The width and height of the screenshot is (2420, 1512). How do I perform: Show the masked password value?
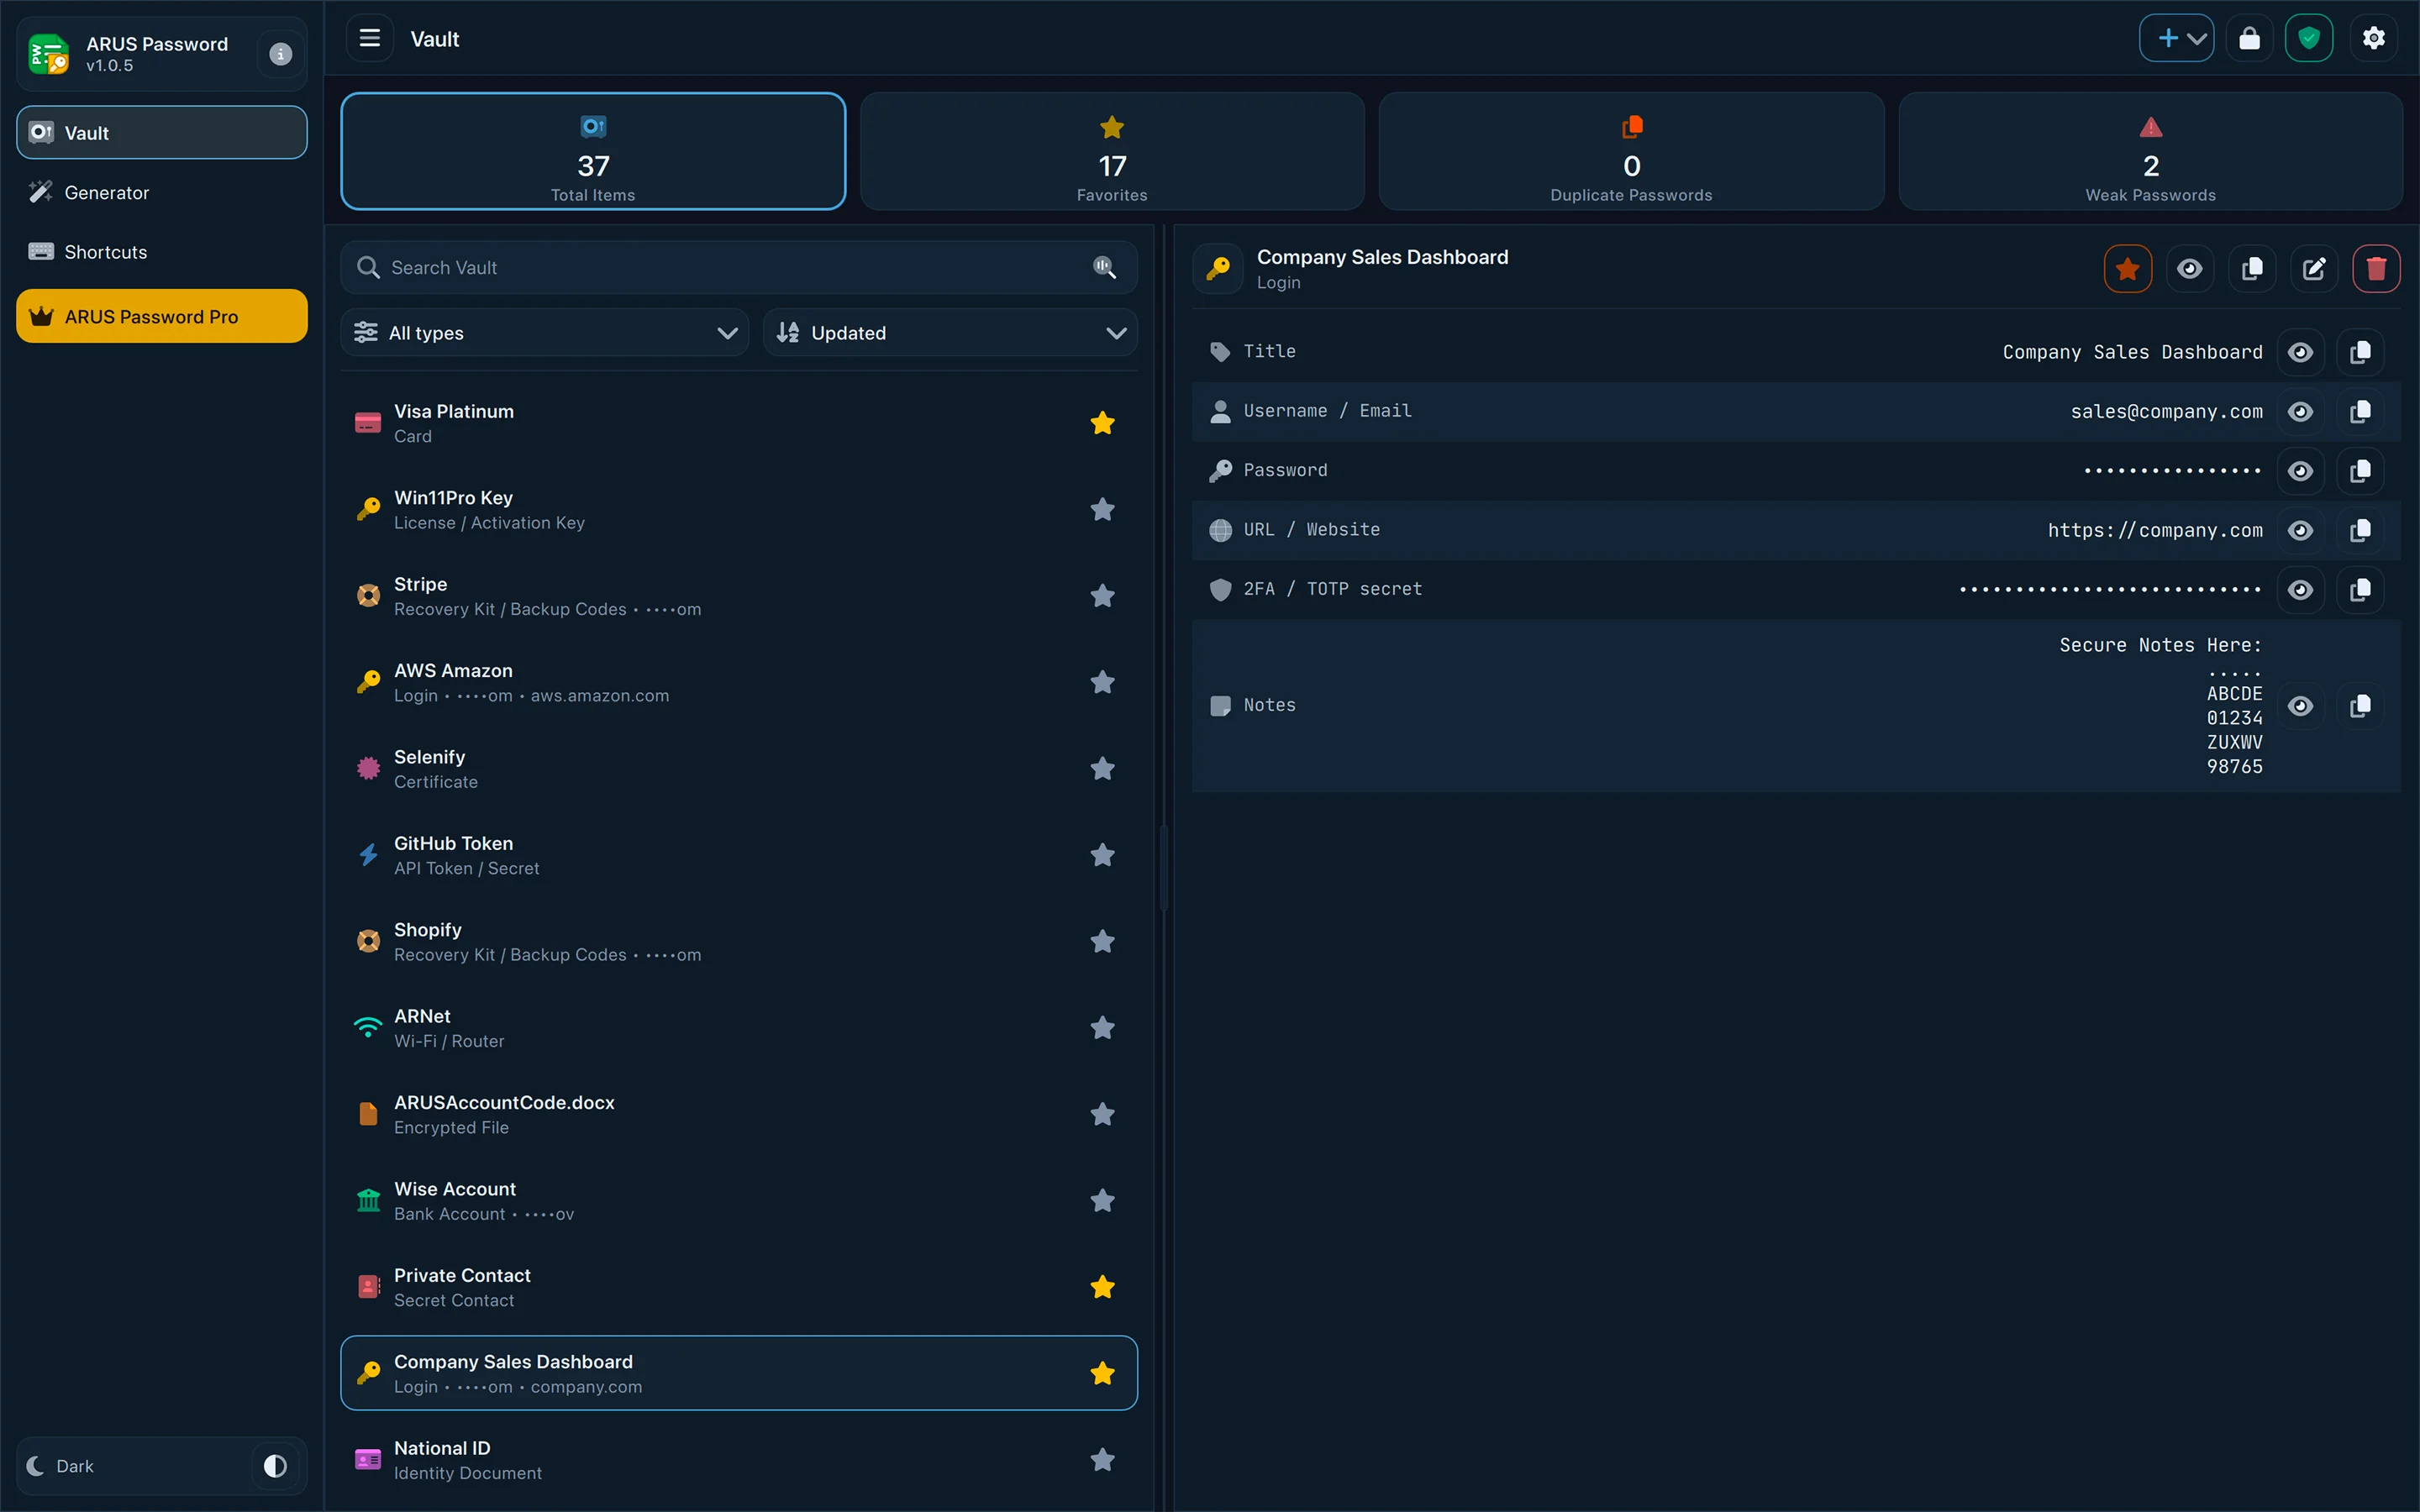point(2301,470)
